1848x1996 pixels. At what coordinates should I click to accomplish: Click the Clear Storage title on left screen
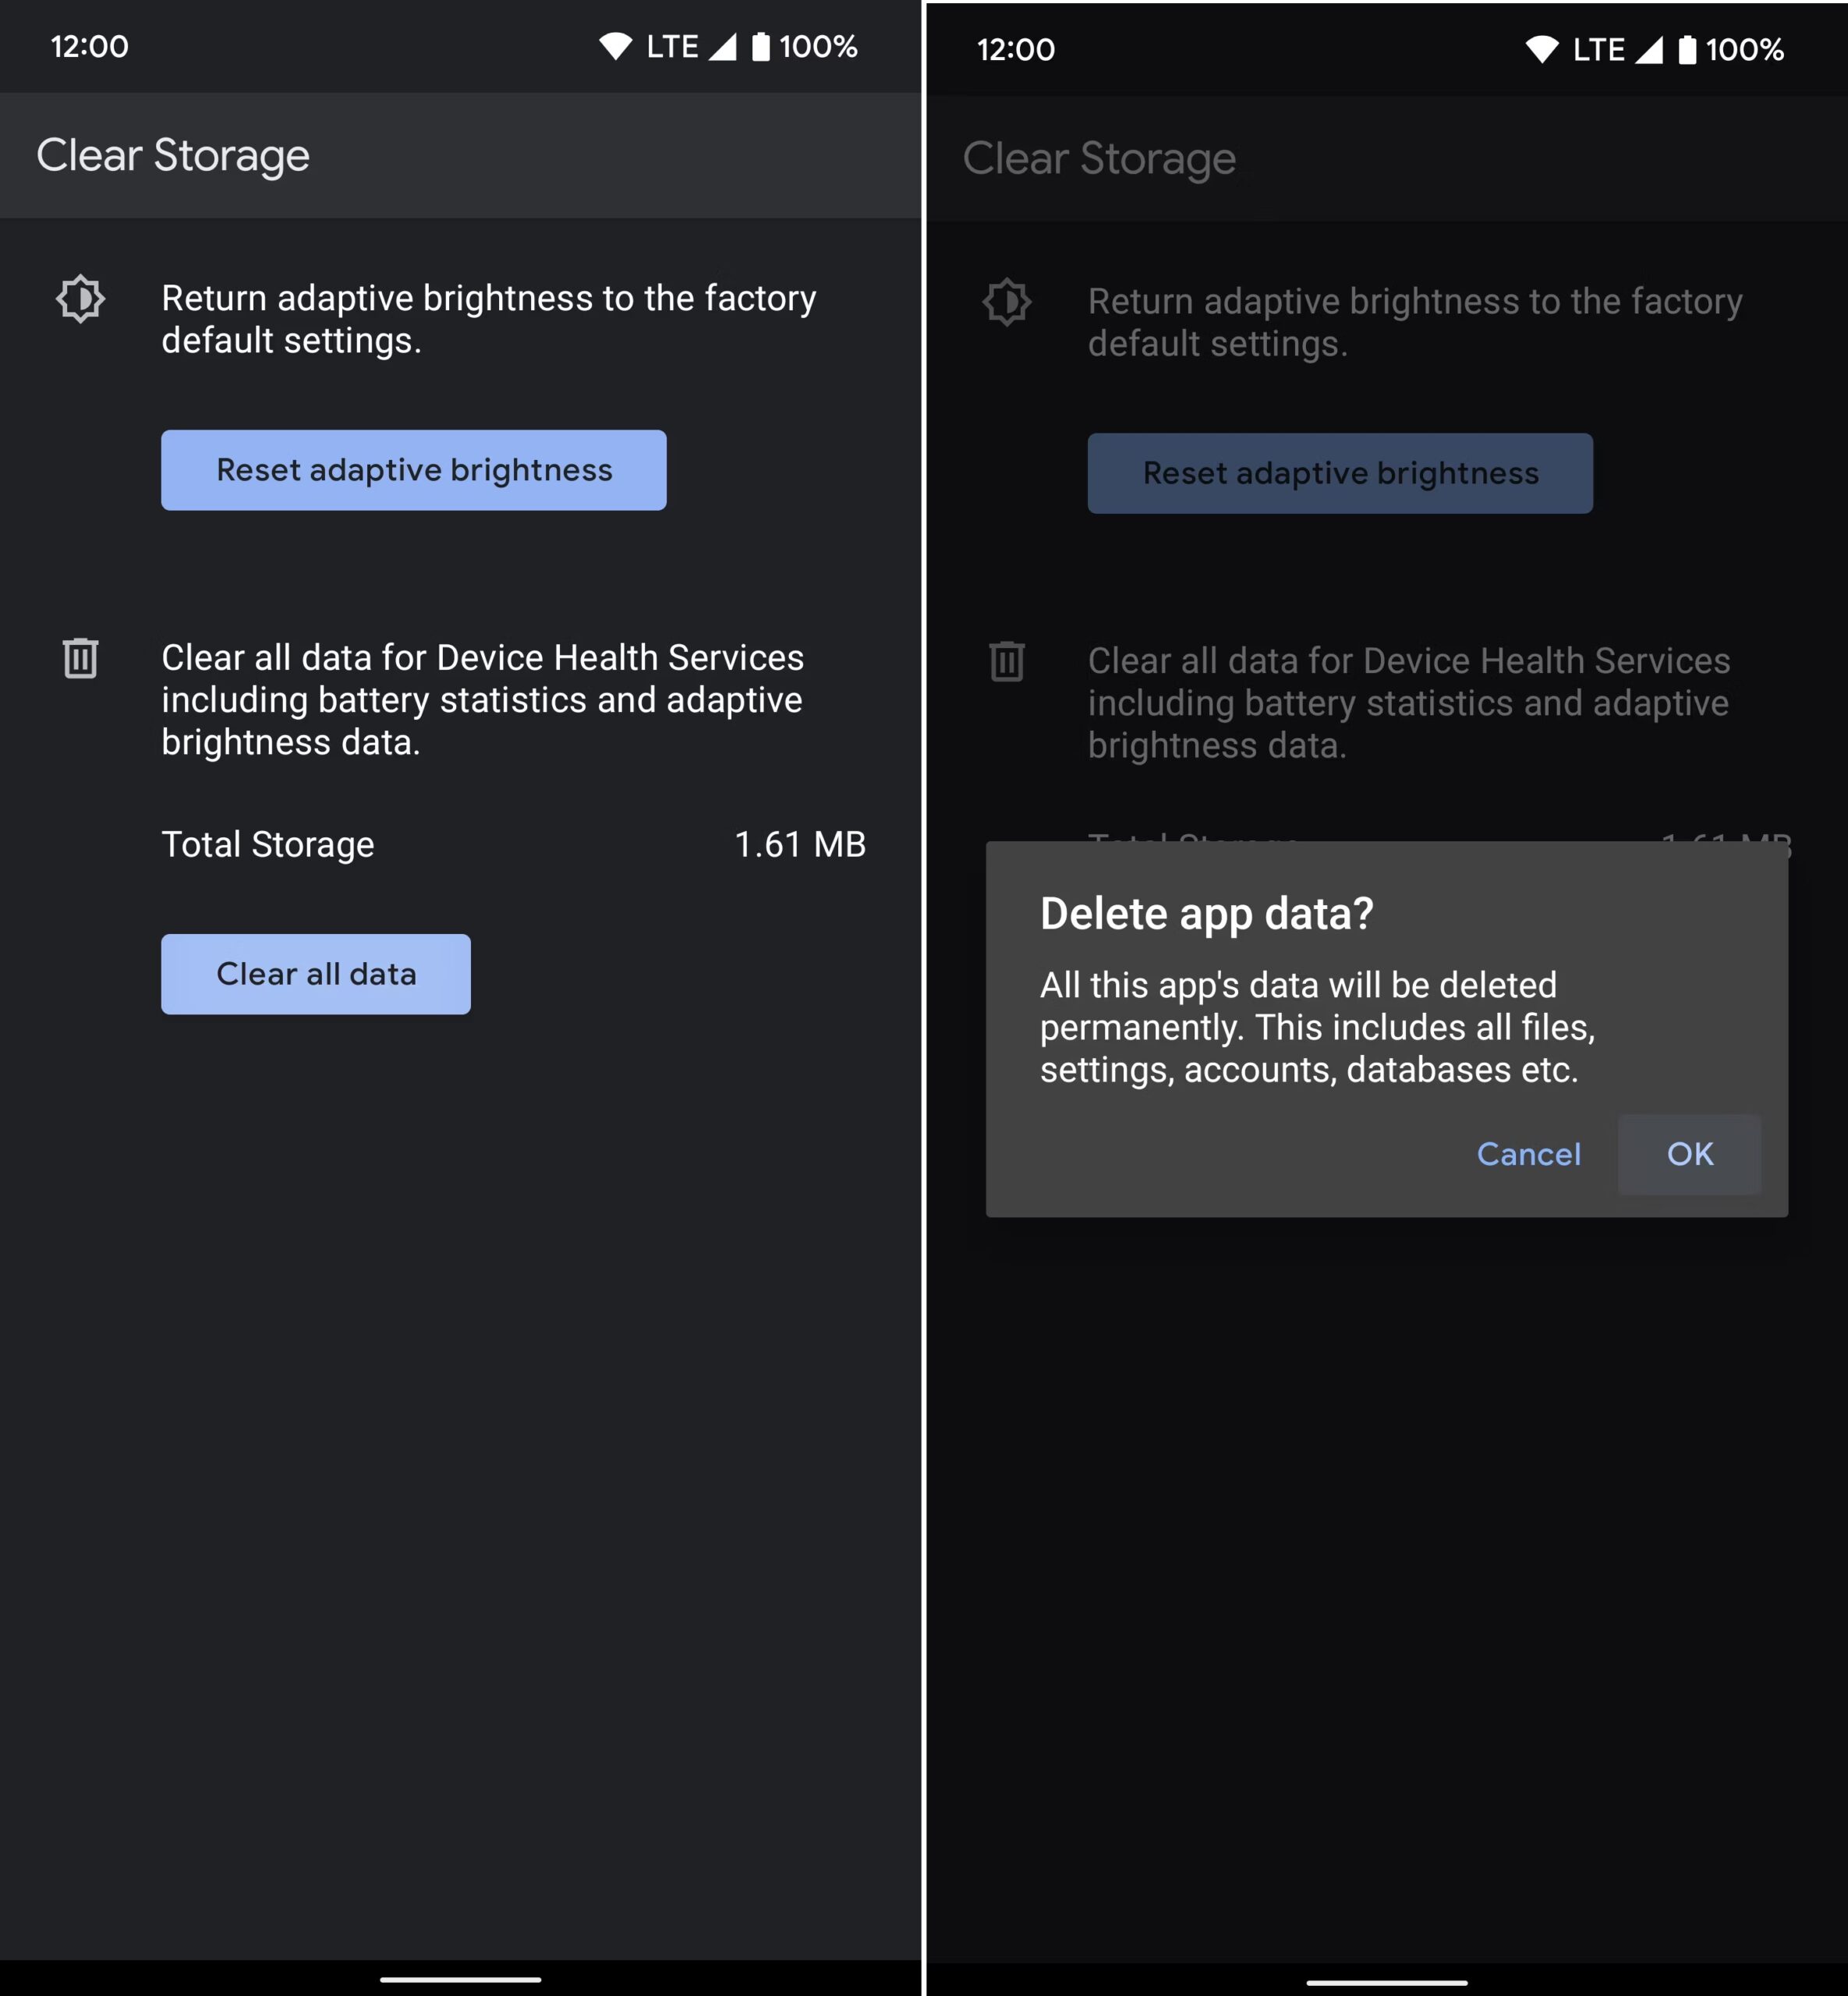pos(173,155)
